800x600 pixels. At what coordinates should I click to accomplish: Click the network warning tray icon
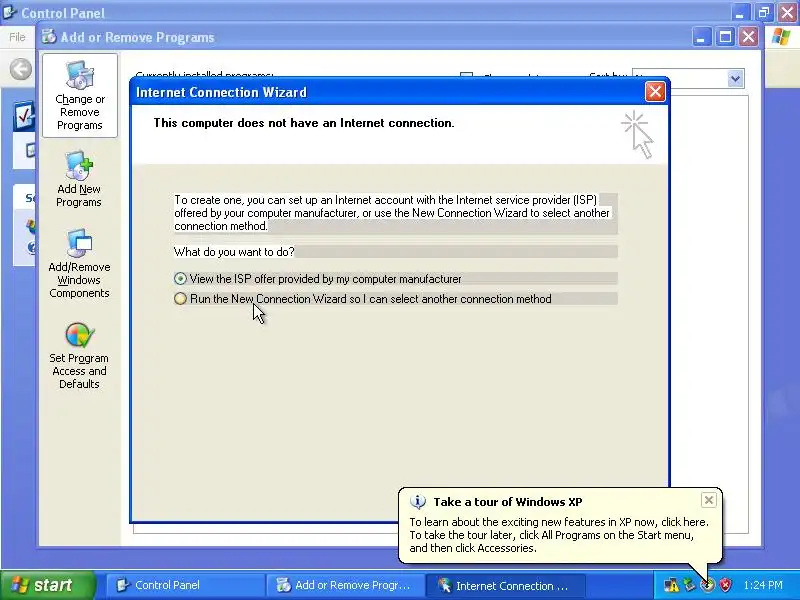[x=672, y=585]
